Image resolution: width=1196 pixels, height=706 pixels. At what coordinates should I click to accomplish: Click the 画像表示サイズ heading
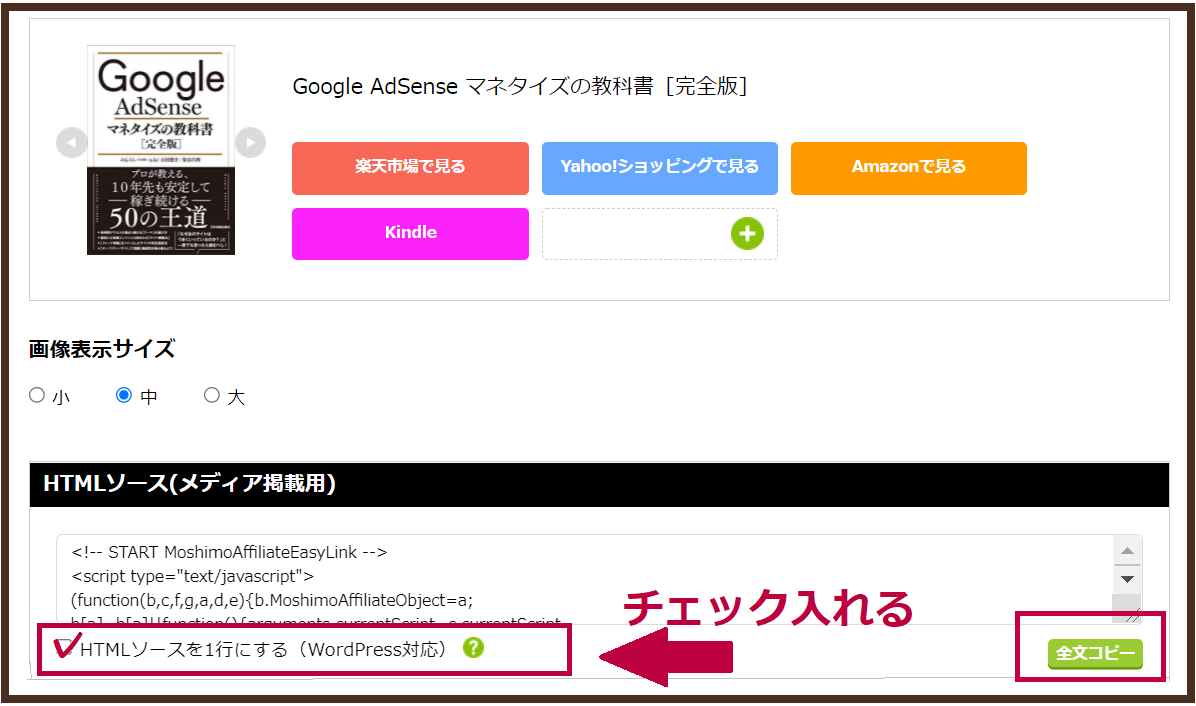(x=102, y=349)
